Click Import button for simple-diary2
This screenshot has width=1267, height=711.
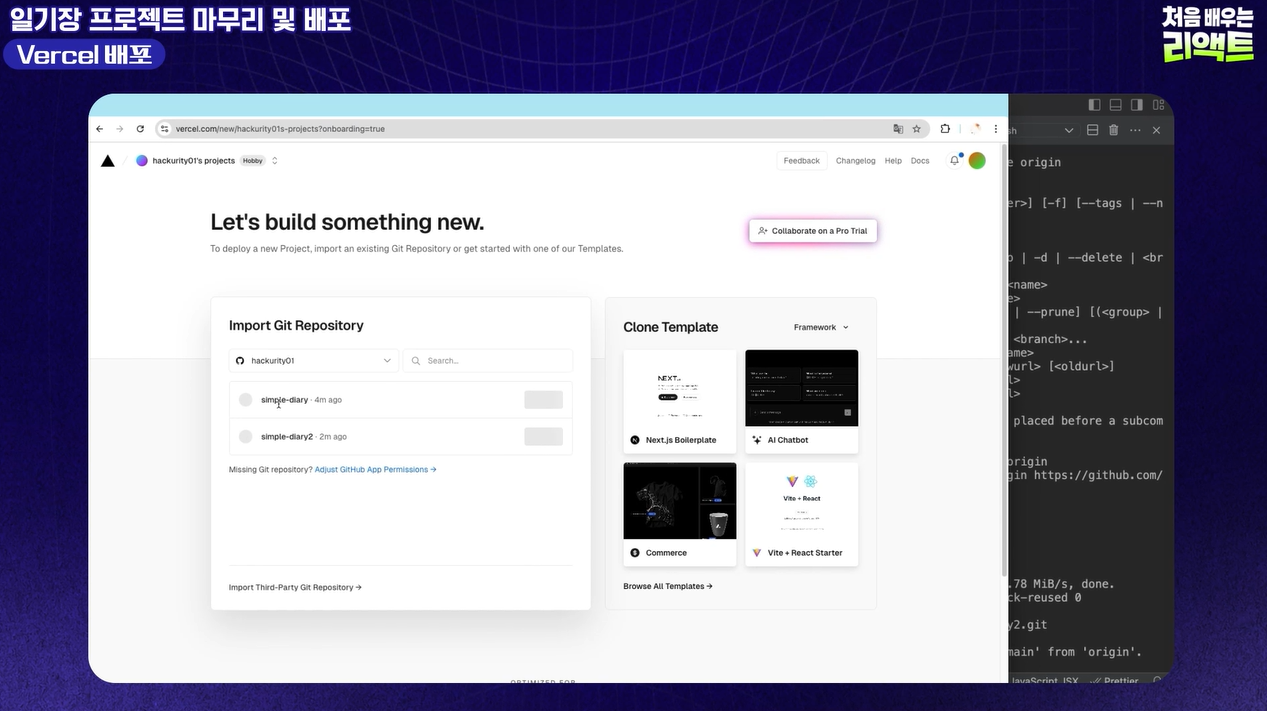pyautogui.click(x=544, y=437)
